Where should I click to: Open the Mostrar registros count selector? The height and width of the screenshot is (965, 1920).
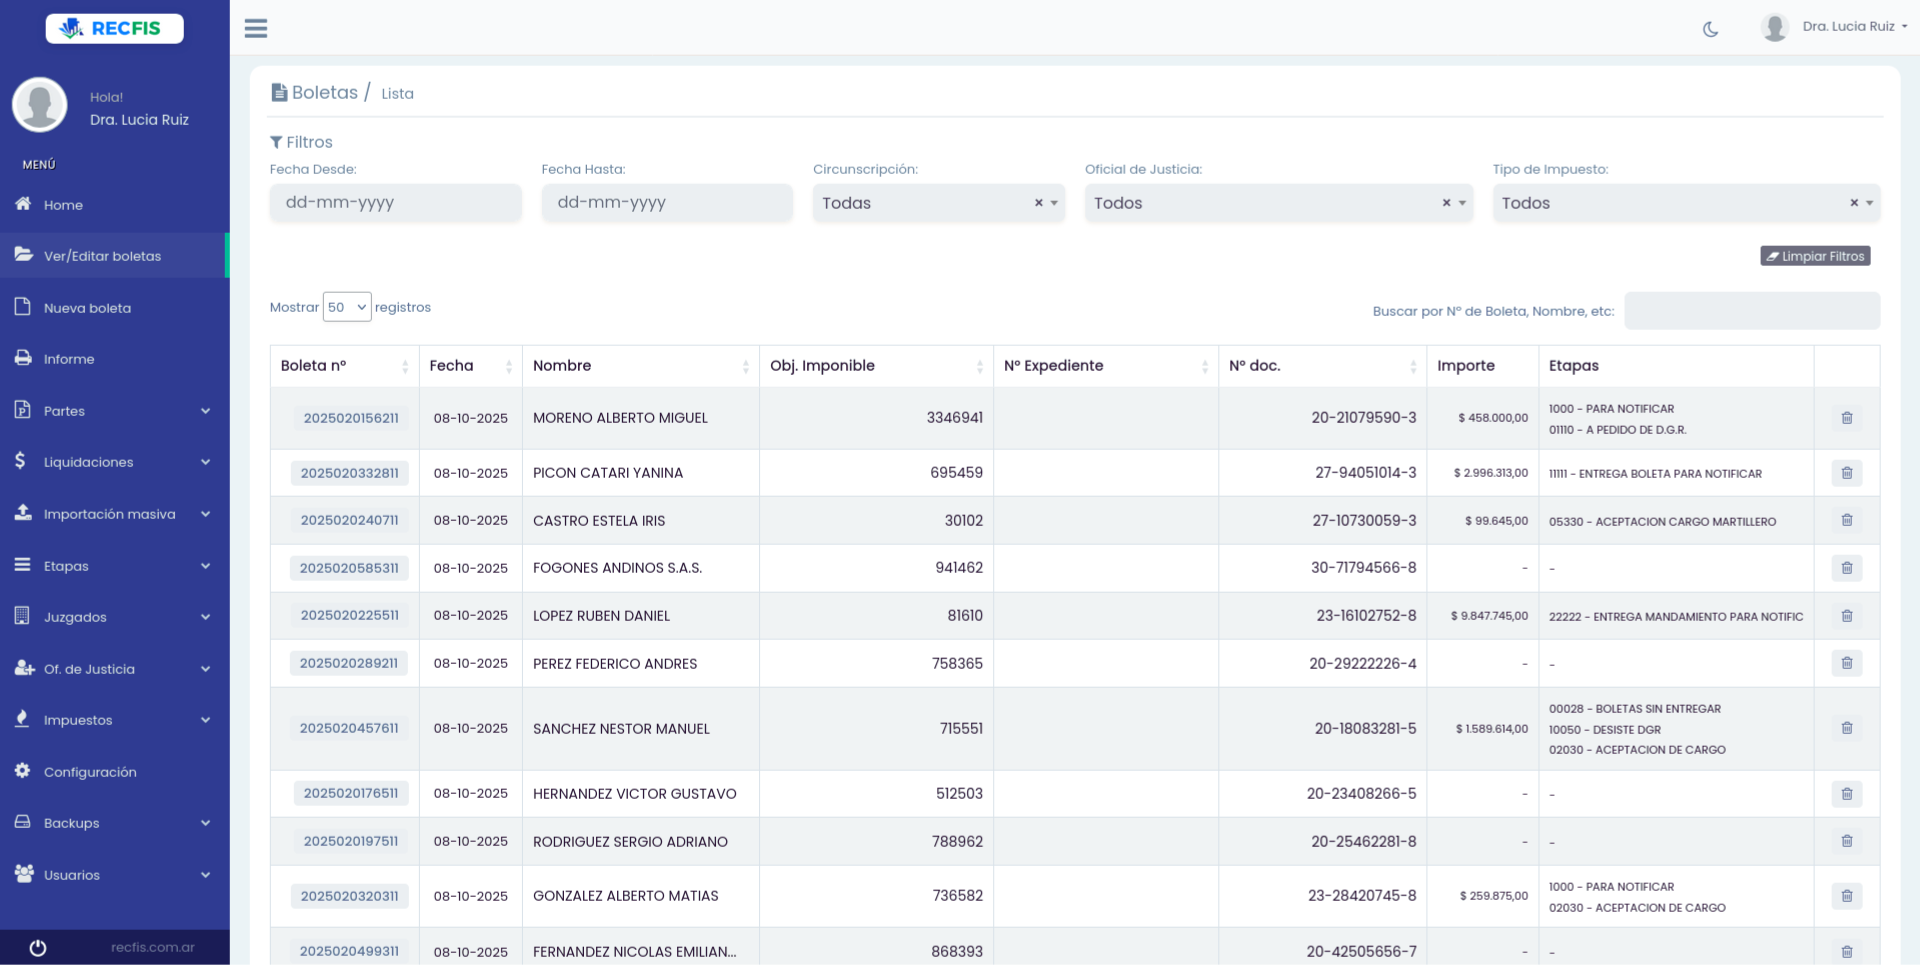(x=347, y=307)
